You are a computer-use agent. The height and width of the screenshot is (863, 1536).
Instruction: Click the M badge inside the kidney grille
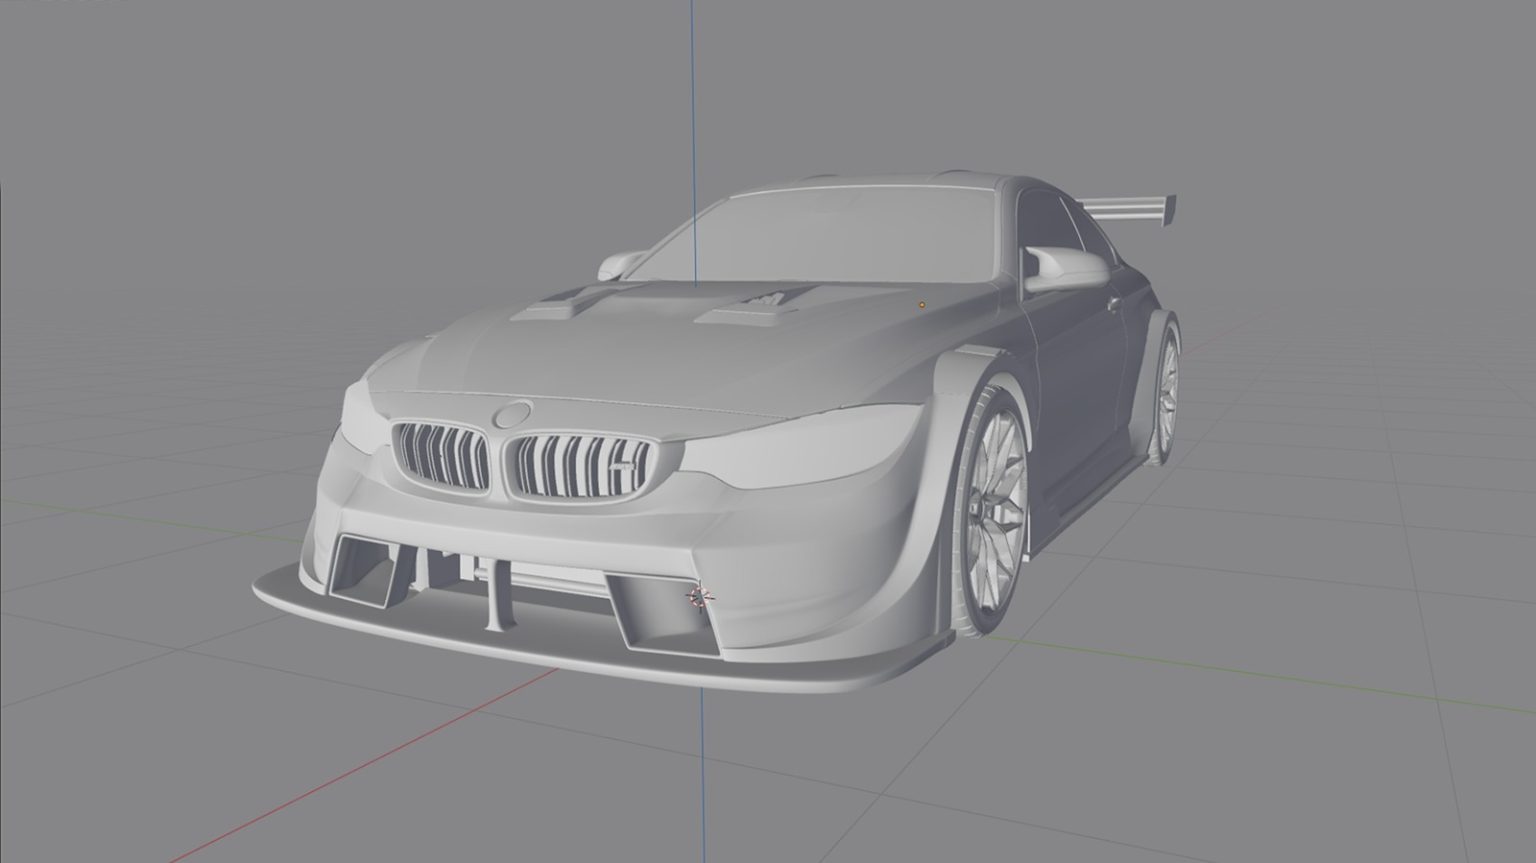pos(622,469)
